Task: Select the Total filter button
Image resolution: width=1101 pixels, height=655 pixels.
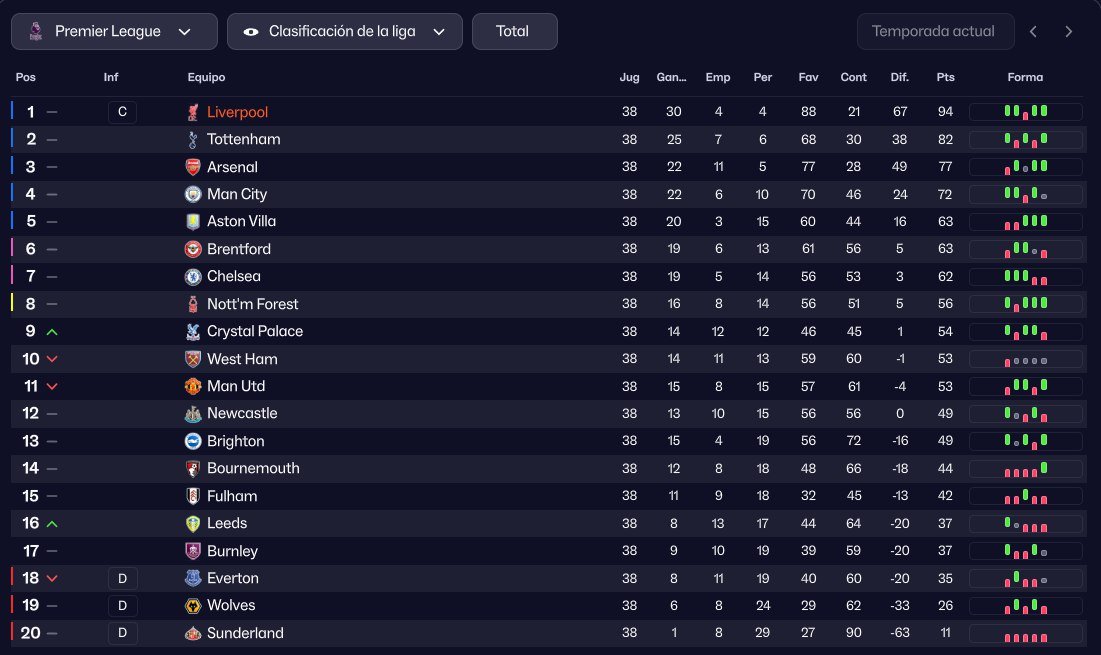Action: [513, 31]
